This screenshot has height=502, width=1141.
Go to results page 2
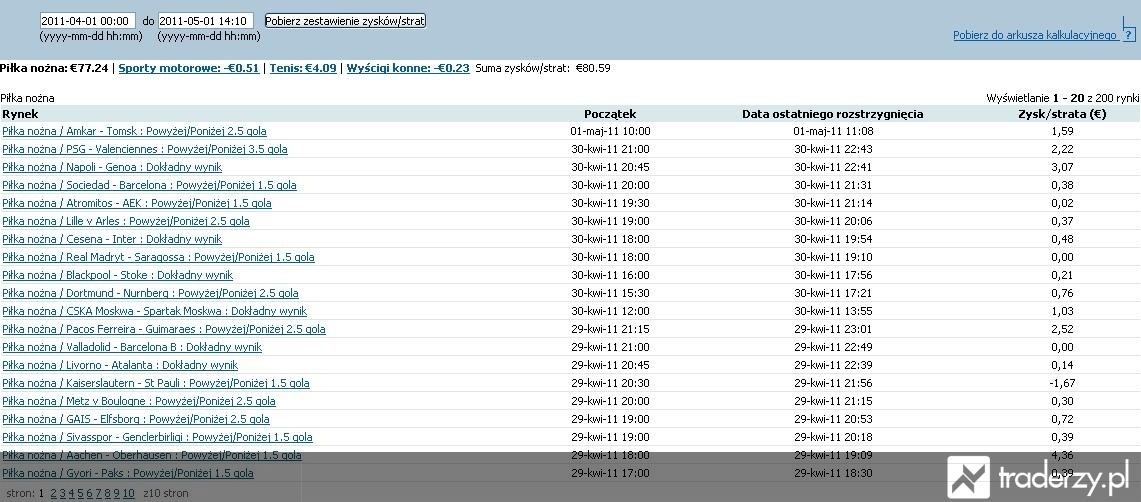coord(53,493)
